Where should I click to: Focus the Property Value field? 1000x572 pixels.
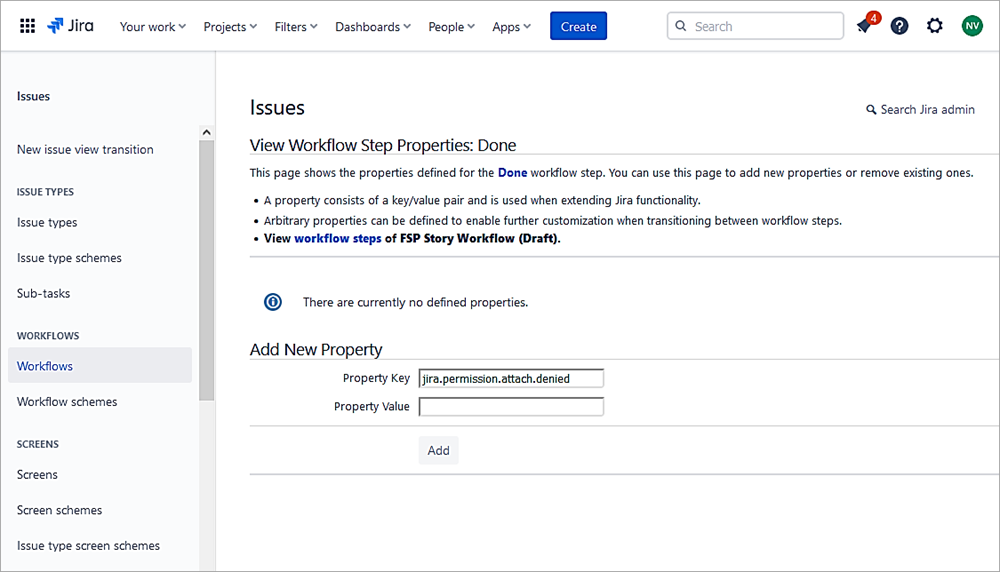[x=511, y=407]
